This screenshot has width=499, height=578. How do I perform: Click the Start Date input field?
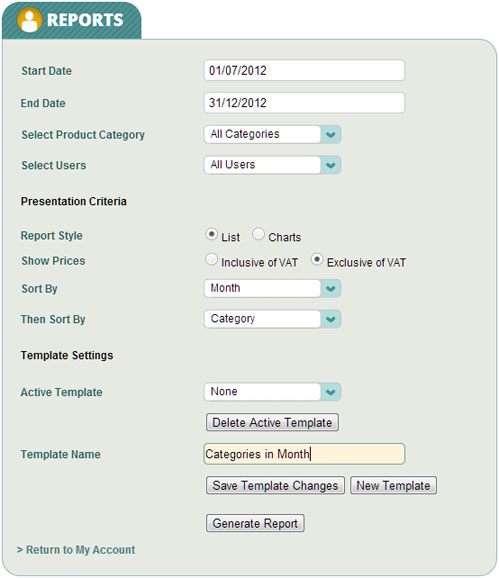[x=304, y=70]
